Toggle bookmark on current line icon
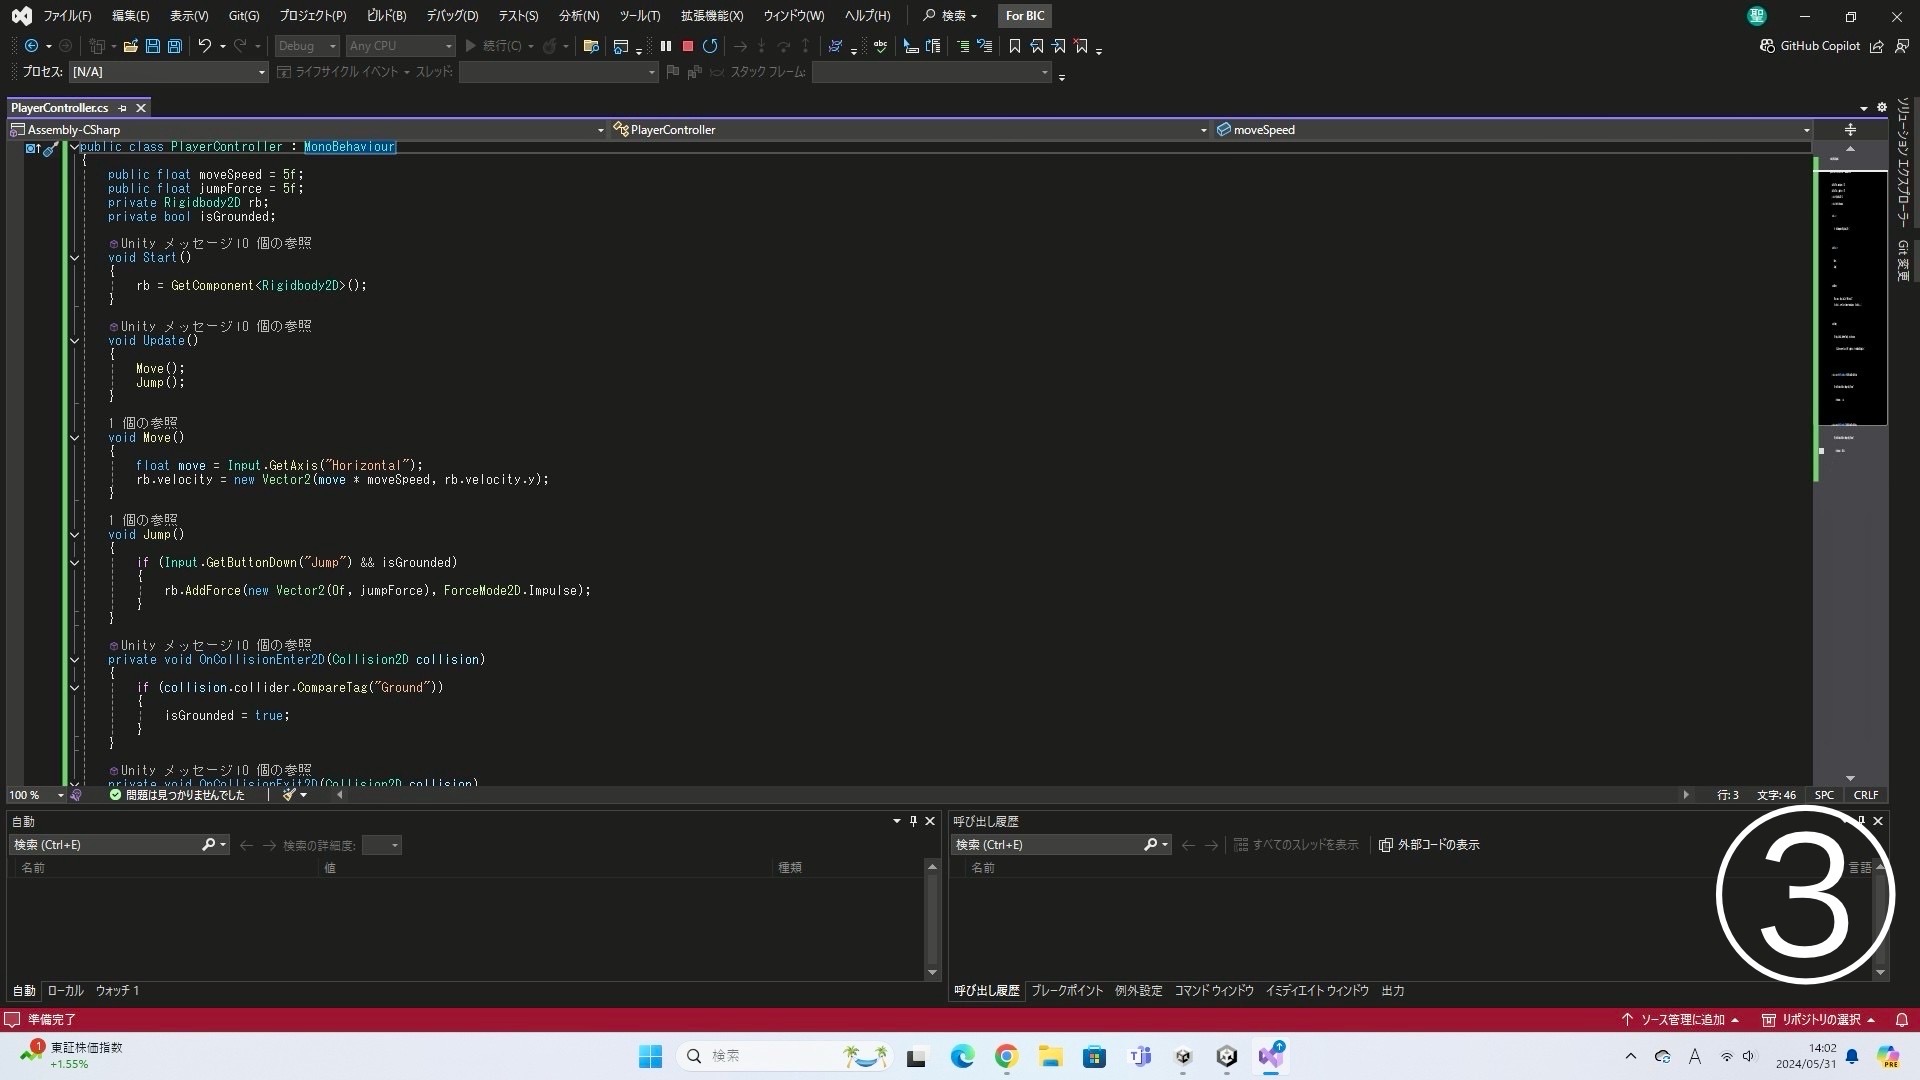 click(x=1014, y=46)
